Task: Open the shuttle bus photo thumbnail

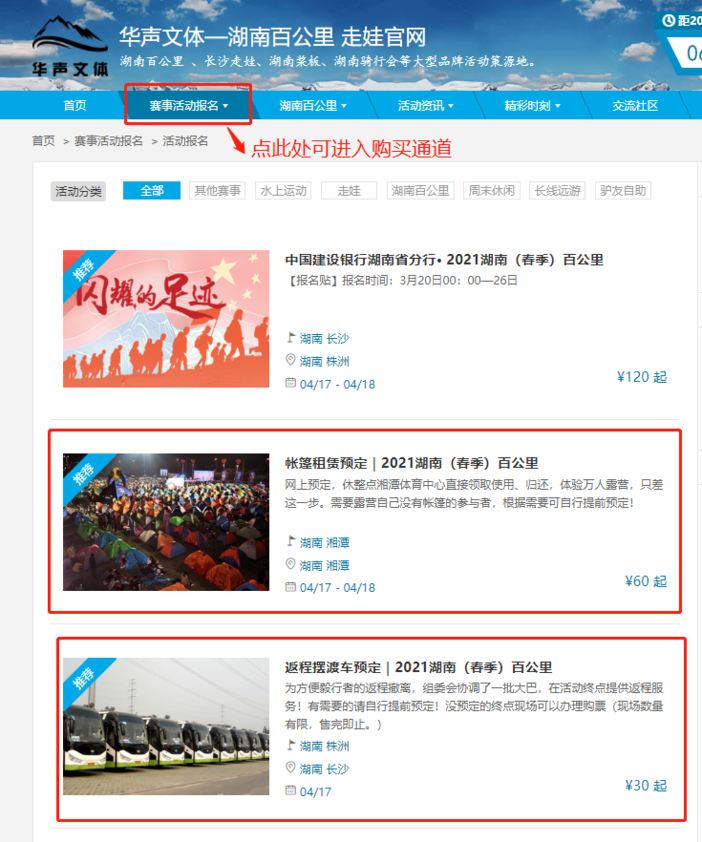Action: [166, 726]
